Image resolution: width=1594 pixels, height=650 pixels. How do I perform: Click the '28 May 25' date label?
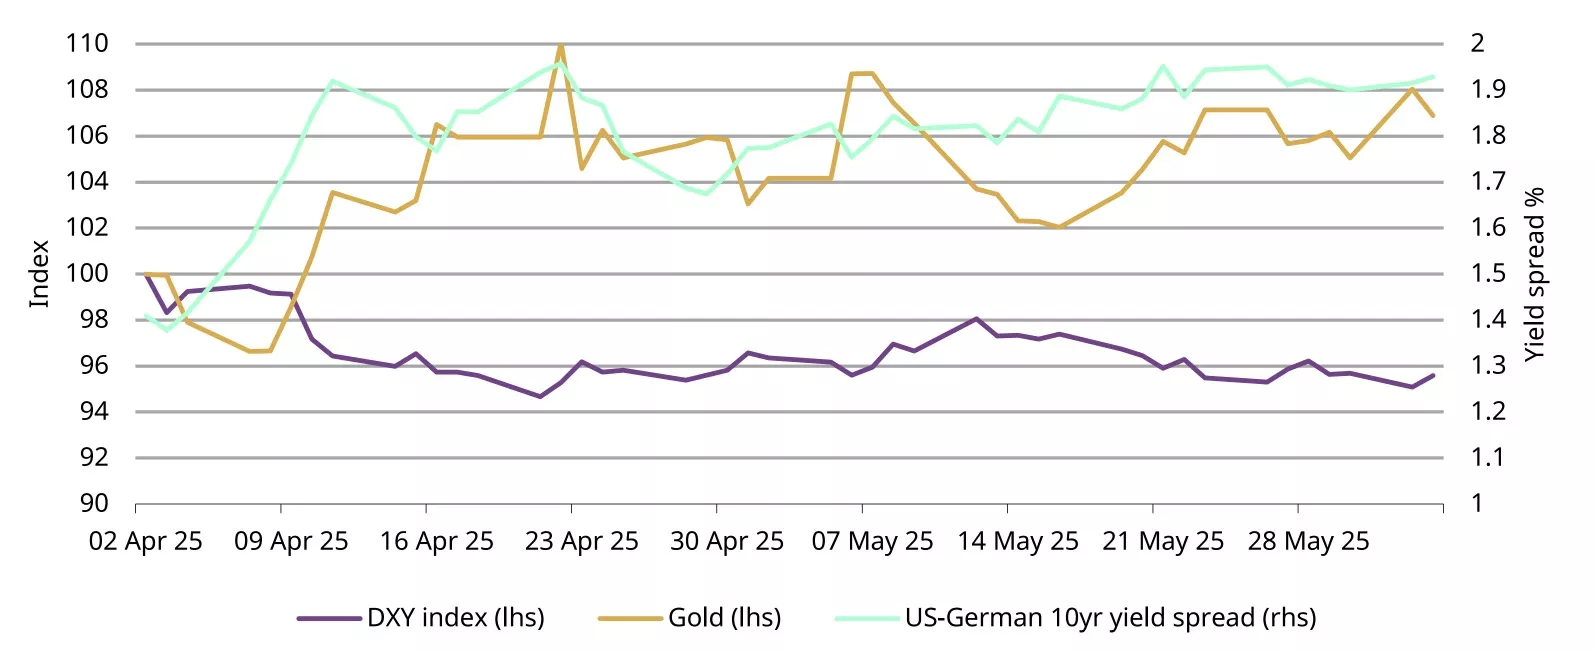1308,542
